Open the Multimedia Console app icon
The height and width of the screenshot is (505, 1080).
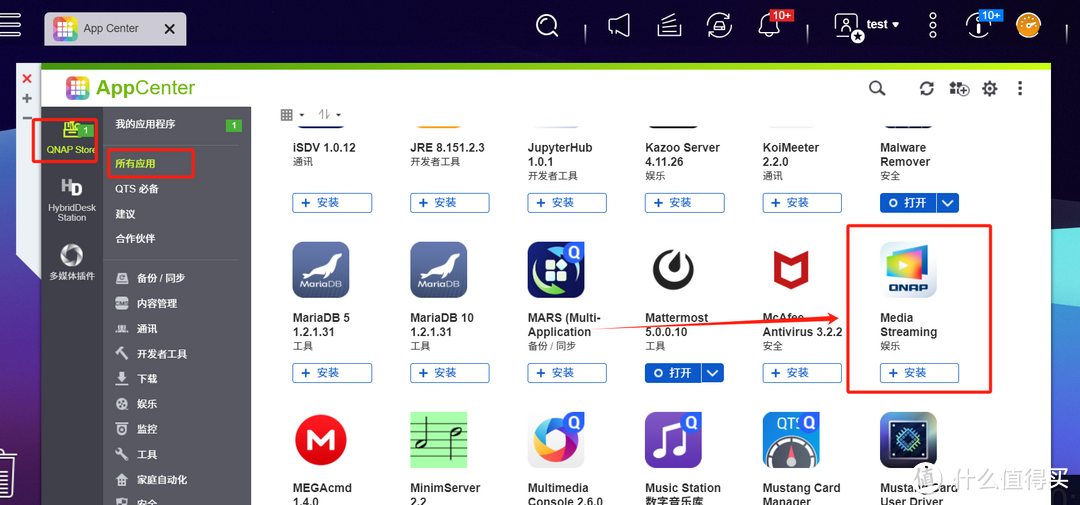(x=556, y=440)
